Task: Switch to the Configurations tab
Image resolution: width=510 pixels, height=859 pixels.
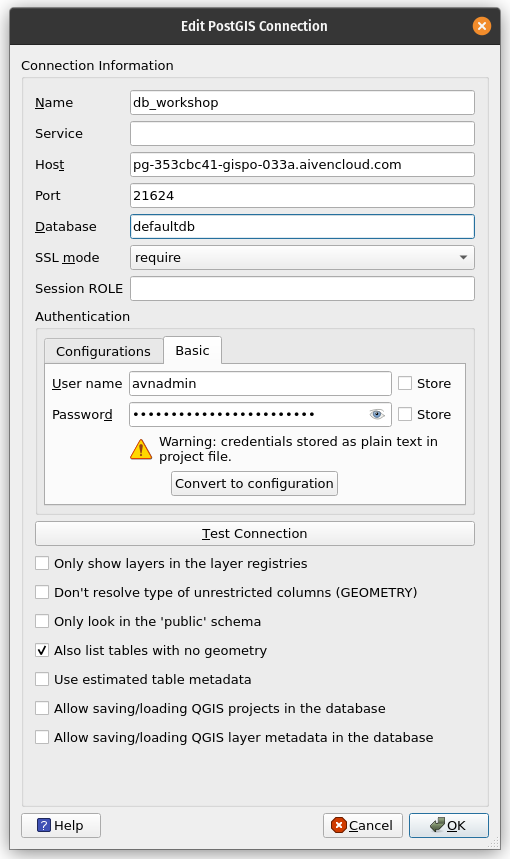Action: click(104, 351)
